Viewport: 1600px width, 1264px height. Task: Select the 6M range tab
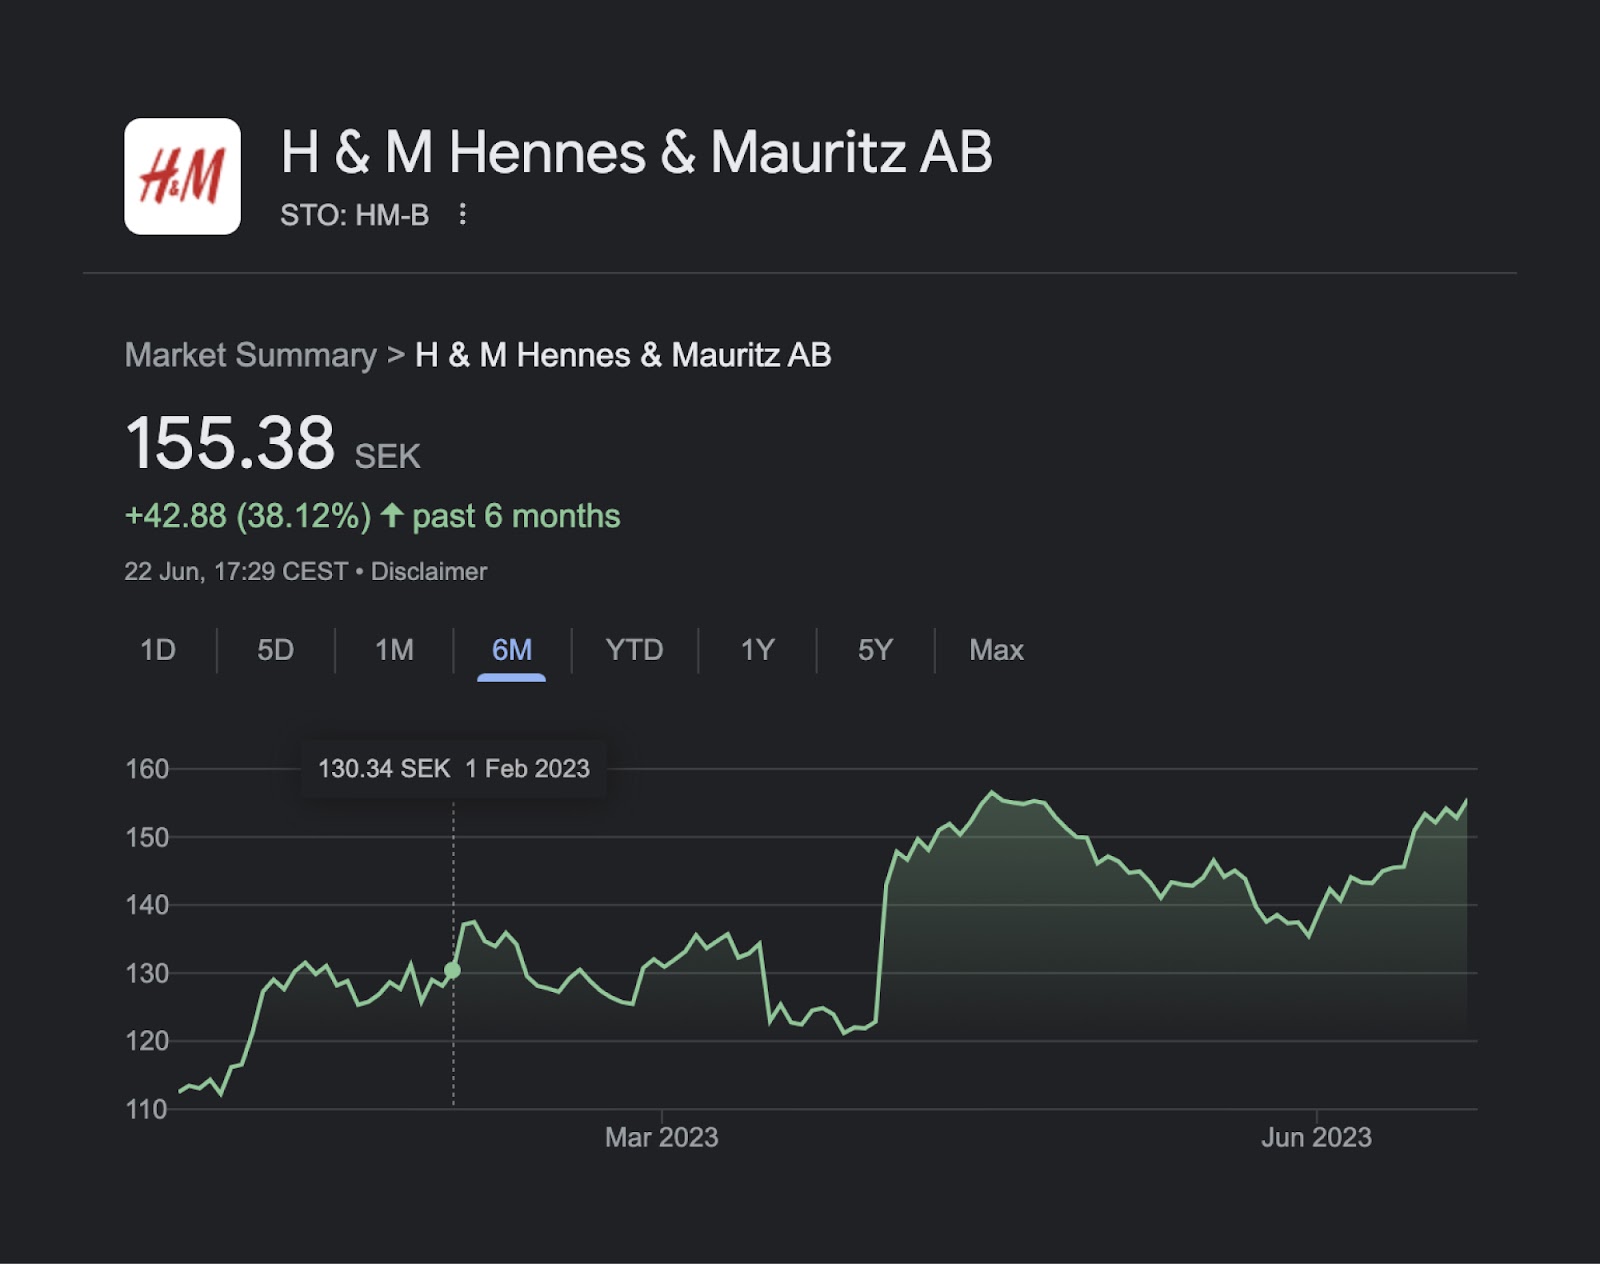click(512, 650)
